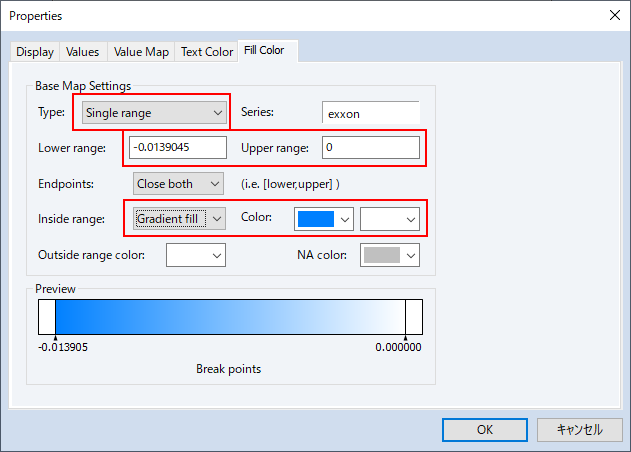Select the Fill Color tab
Viewport: 631px width, 452px height.
(x=264, y=51)
